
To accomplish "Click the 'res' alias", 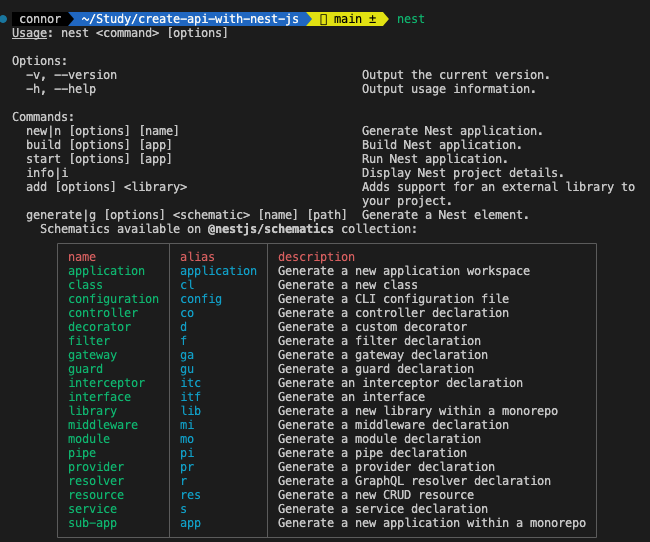I will click(190, 496).
